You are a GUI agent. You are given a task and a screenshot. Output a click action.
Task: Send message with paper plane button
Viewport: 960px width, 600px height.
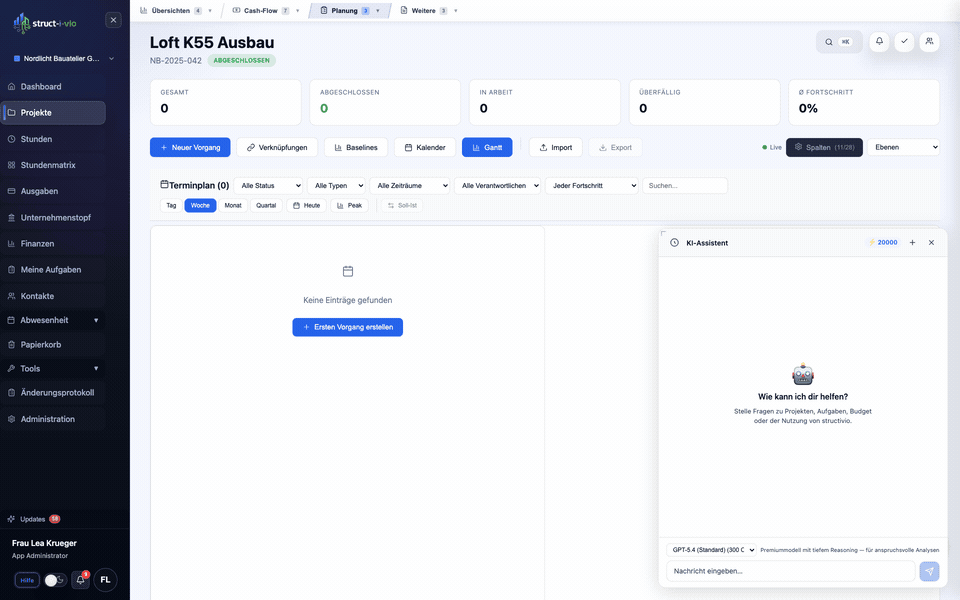click(929, 571)
